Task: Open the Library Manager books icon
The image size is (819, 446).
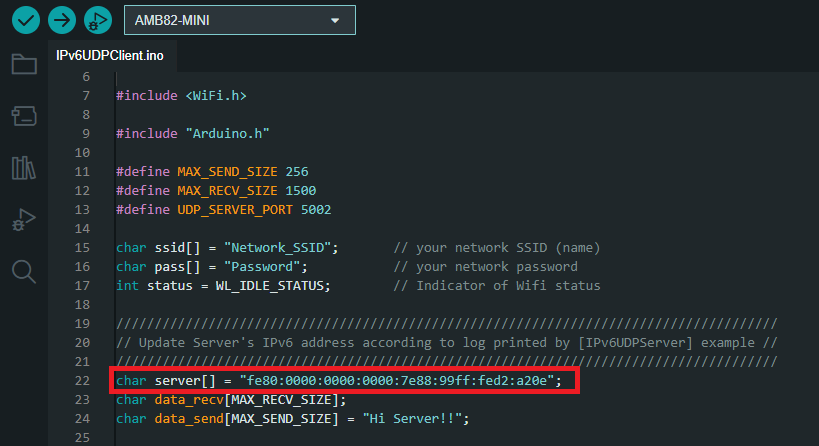Action: tap(23, 167)
